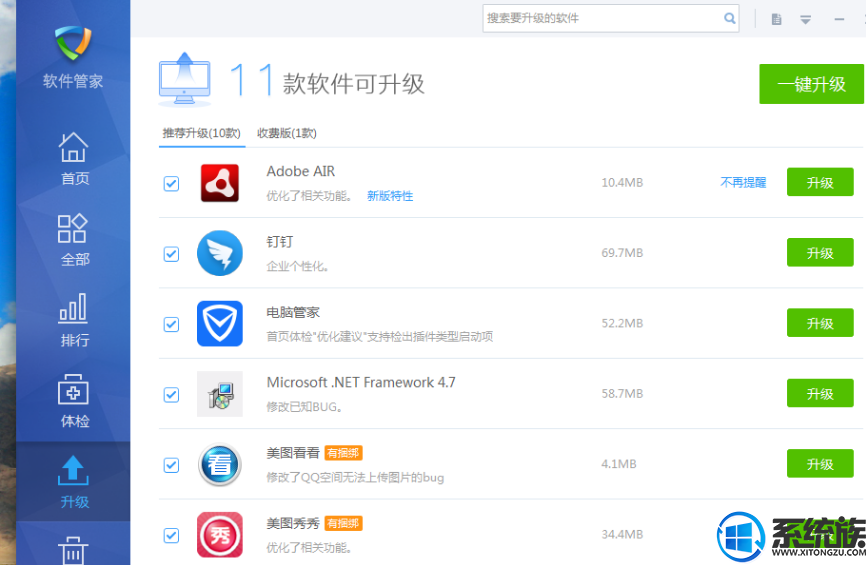Uncheck the 钉钉 checkbox
The image size is (866, 565).
click(171, 254)
